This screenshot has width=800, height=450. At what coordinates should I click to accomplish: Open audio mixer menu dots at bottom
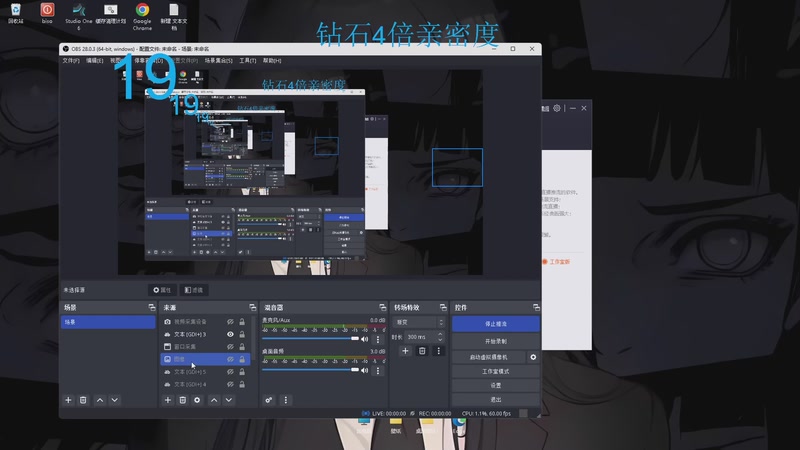[286, 400]
